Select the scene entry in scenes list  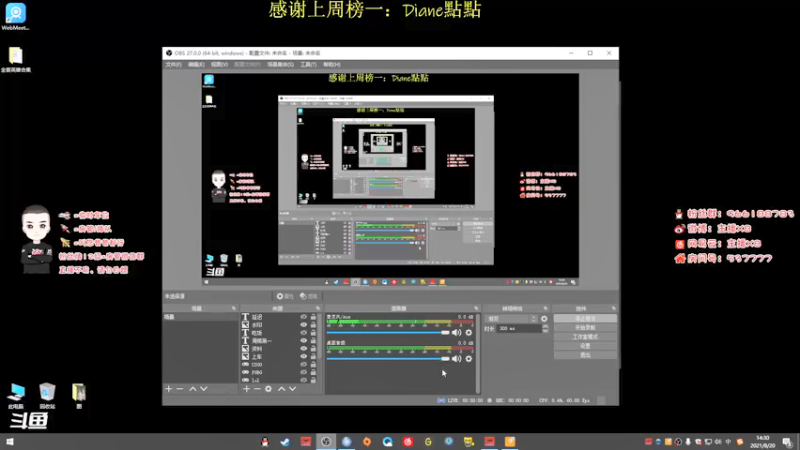tap(200, 317)
